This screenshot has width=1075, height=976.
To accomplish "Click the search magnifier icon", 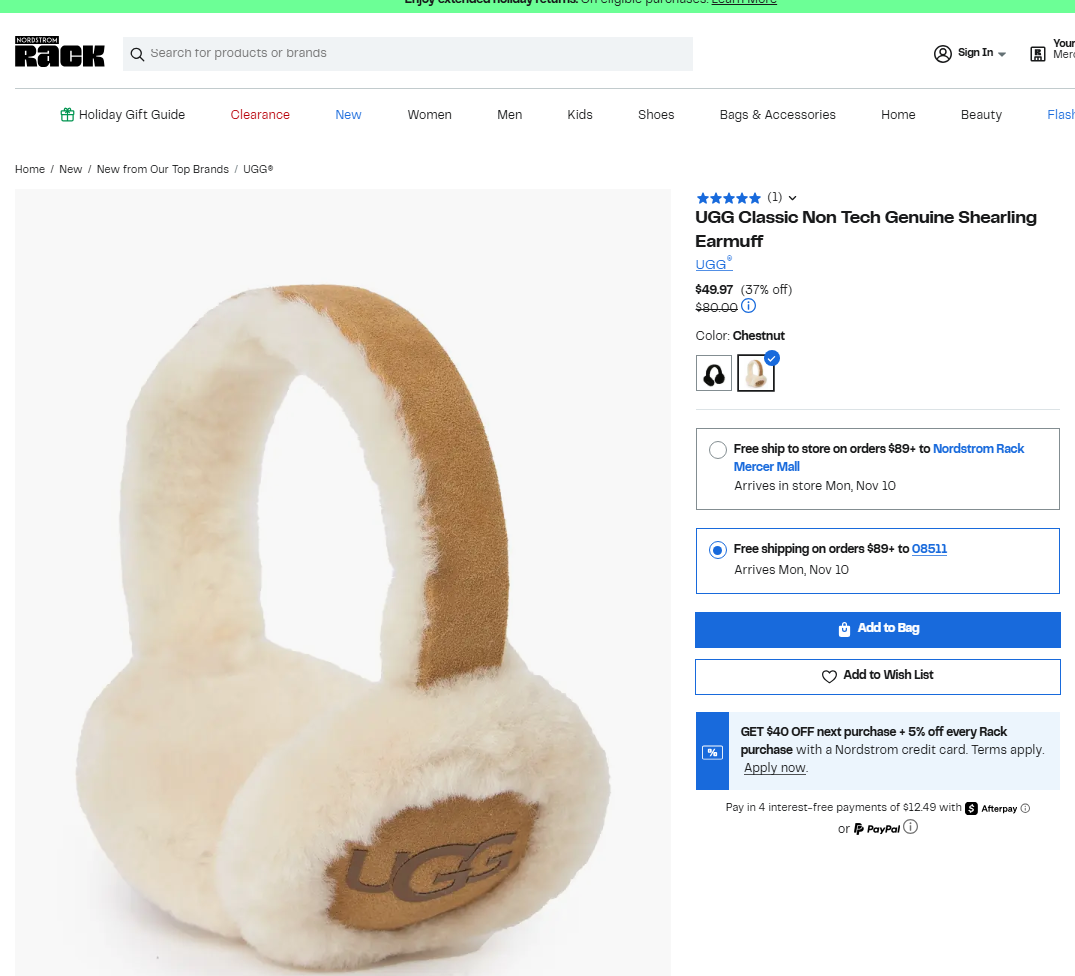I will click(x=138, y=54).
